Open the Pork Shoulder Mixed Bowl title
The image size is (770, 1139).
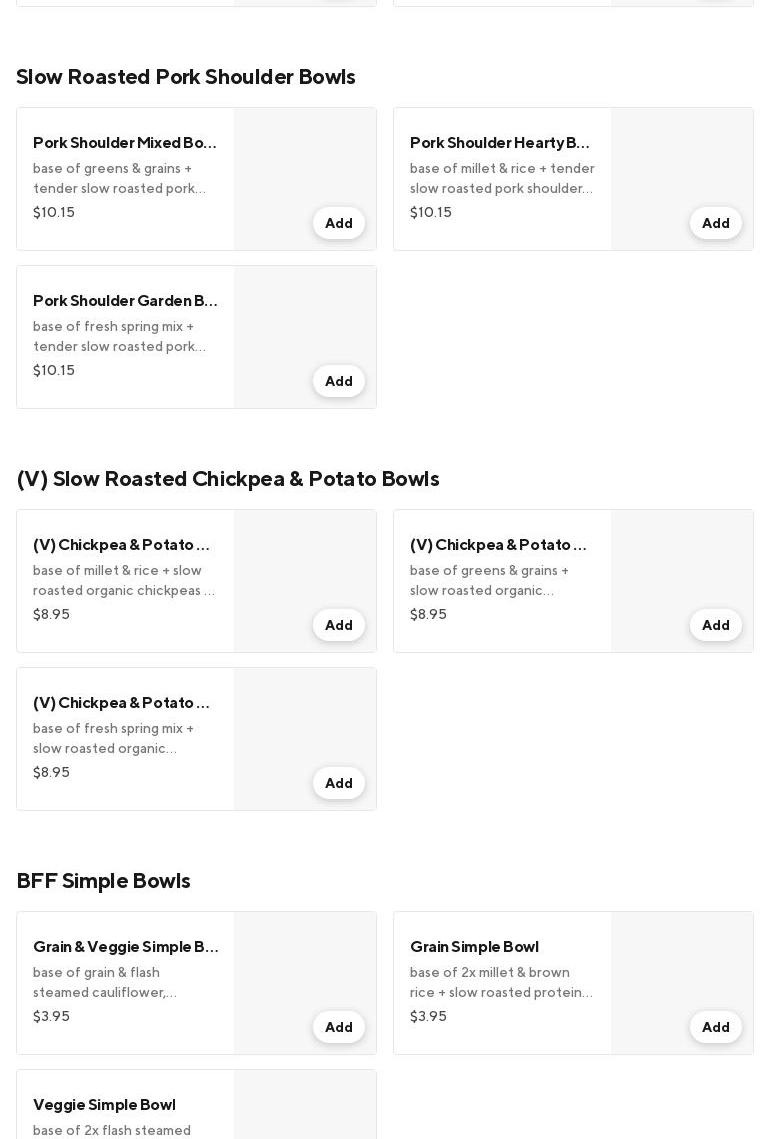(x=125, y=143)
